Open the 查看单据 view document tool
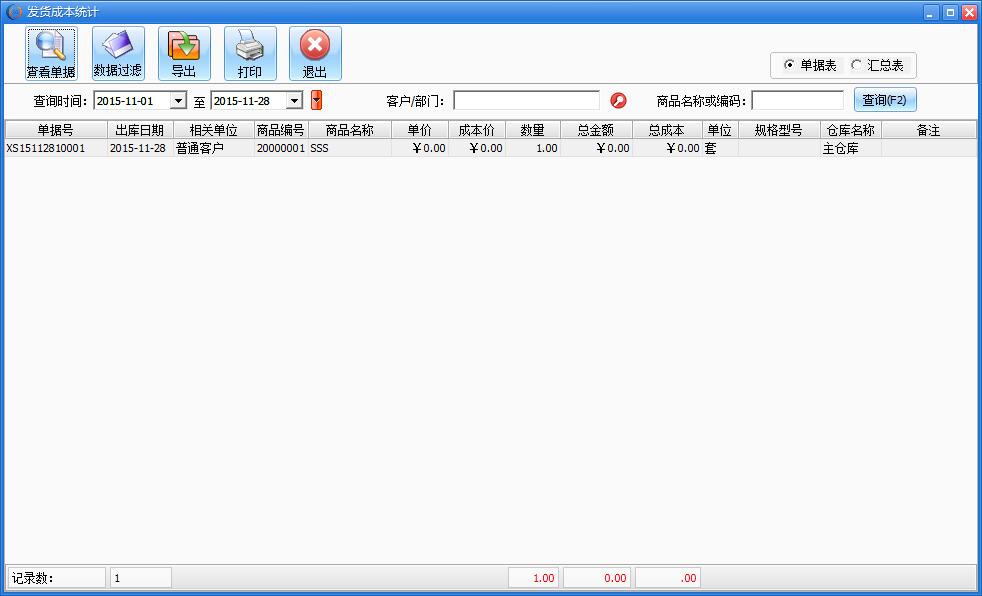Screen dimensions: 982x596 [51, 53]
